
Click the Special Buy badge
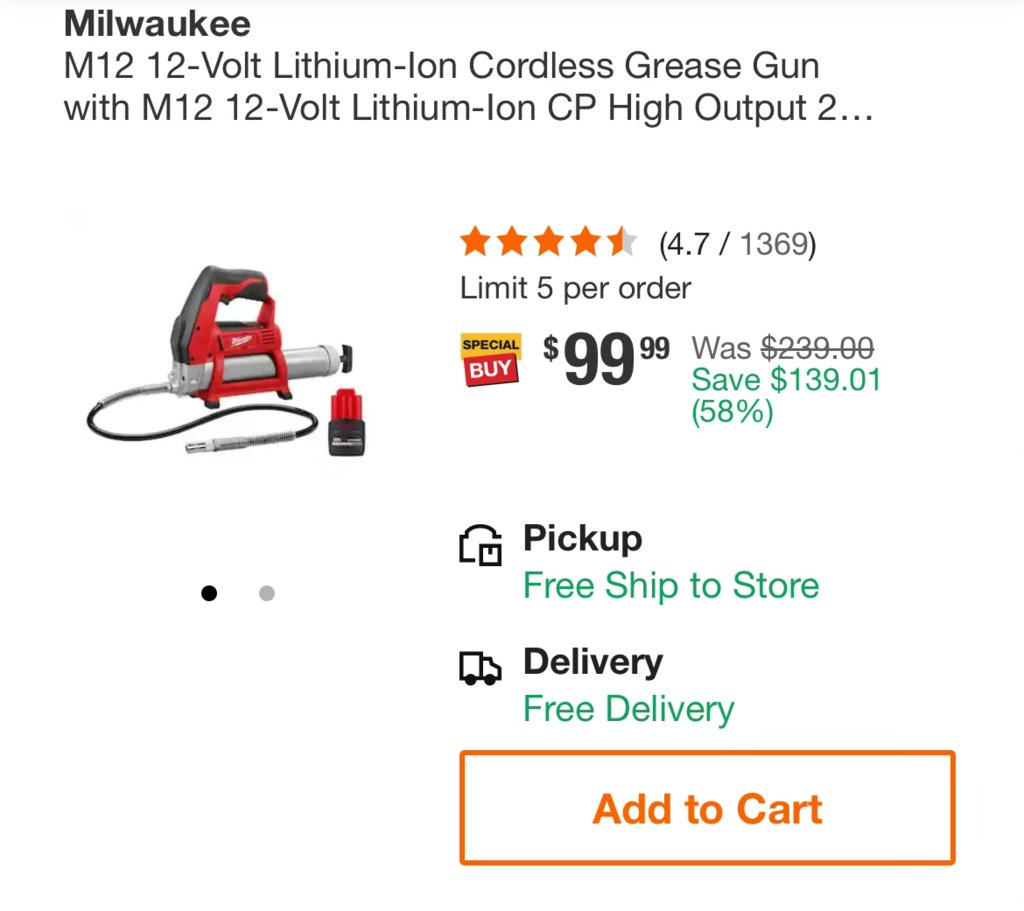click(x=491, y=359)
